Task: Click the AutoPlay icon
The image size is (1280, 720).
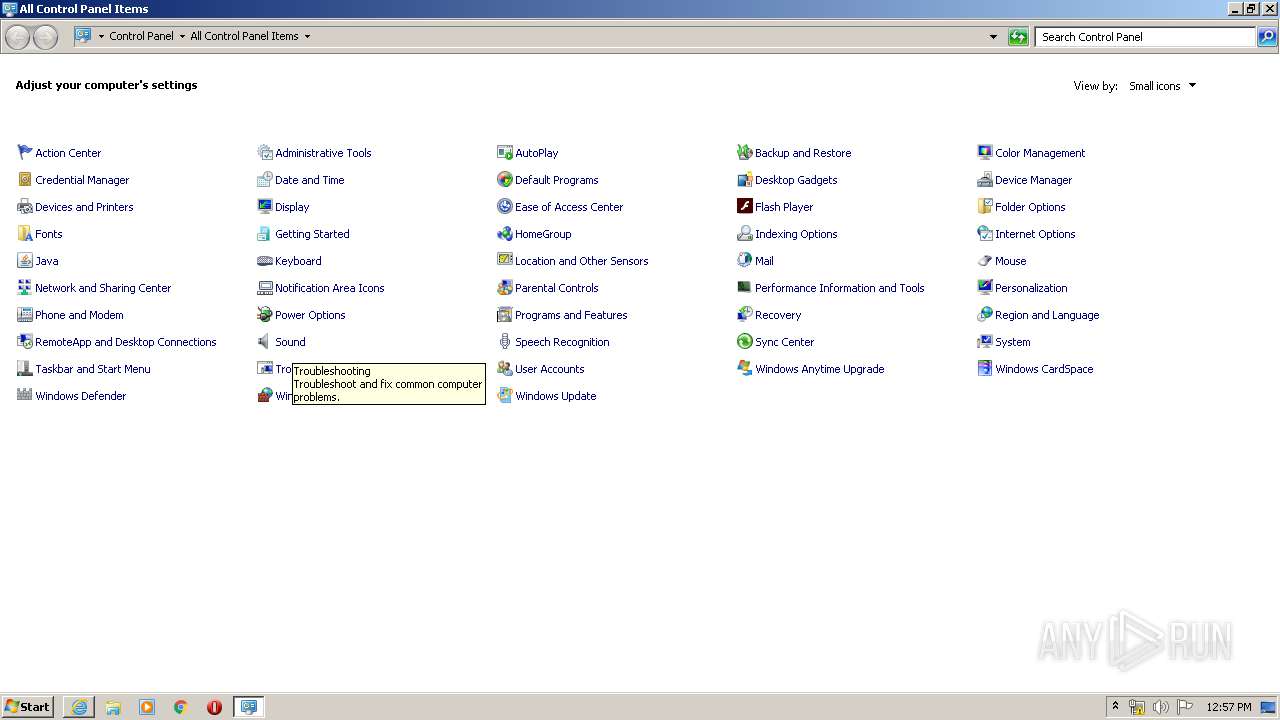Action: [x=505, y=153]
